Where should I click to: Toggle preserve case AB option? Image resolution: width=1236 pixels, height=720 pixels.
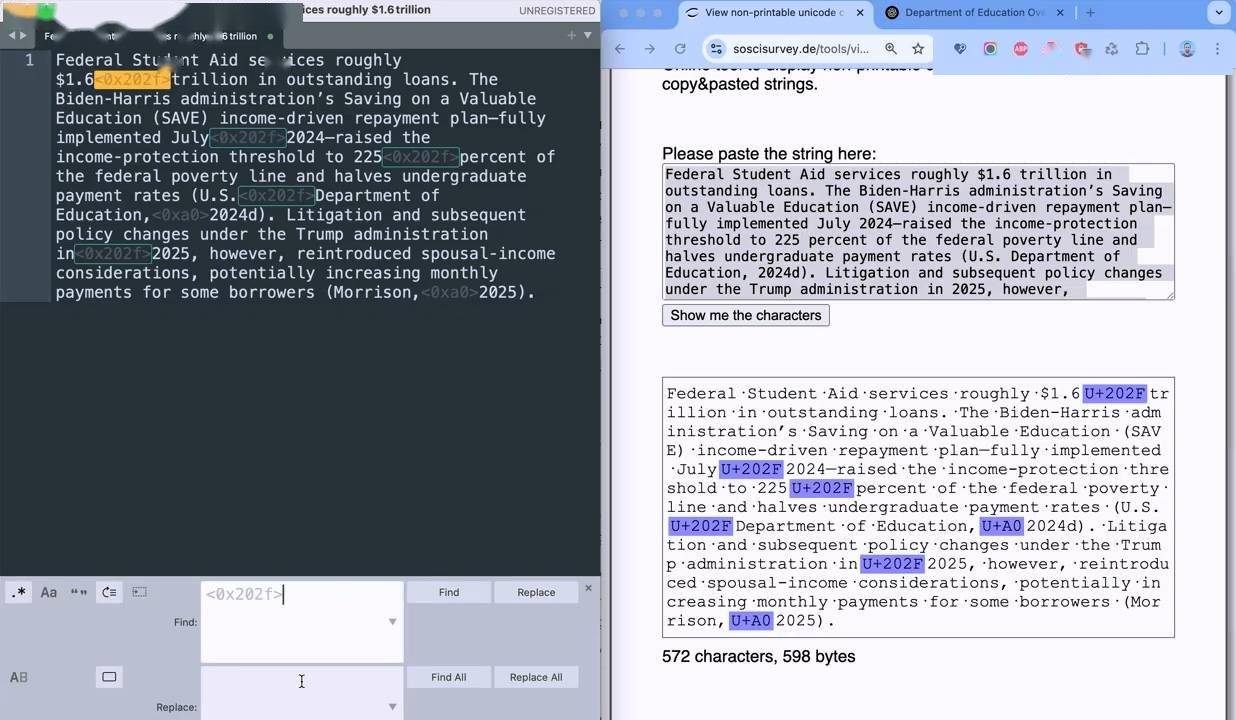(x=19, y=677)
